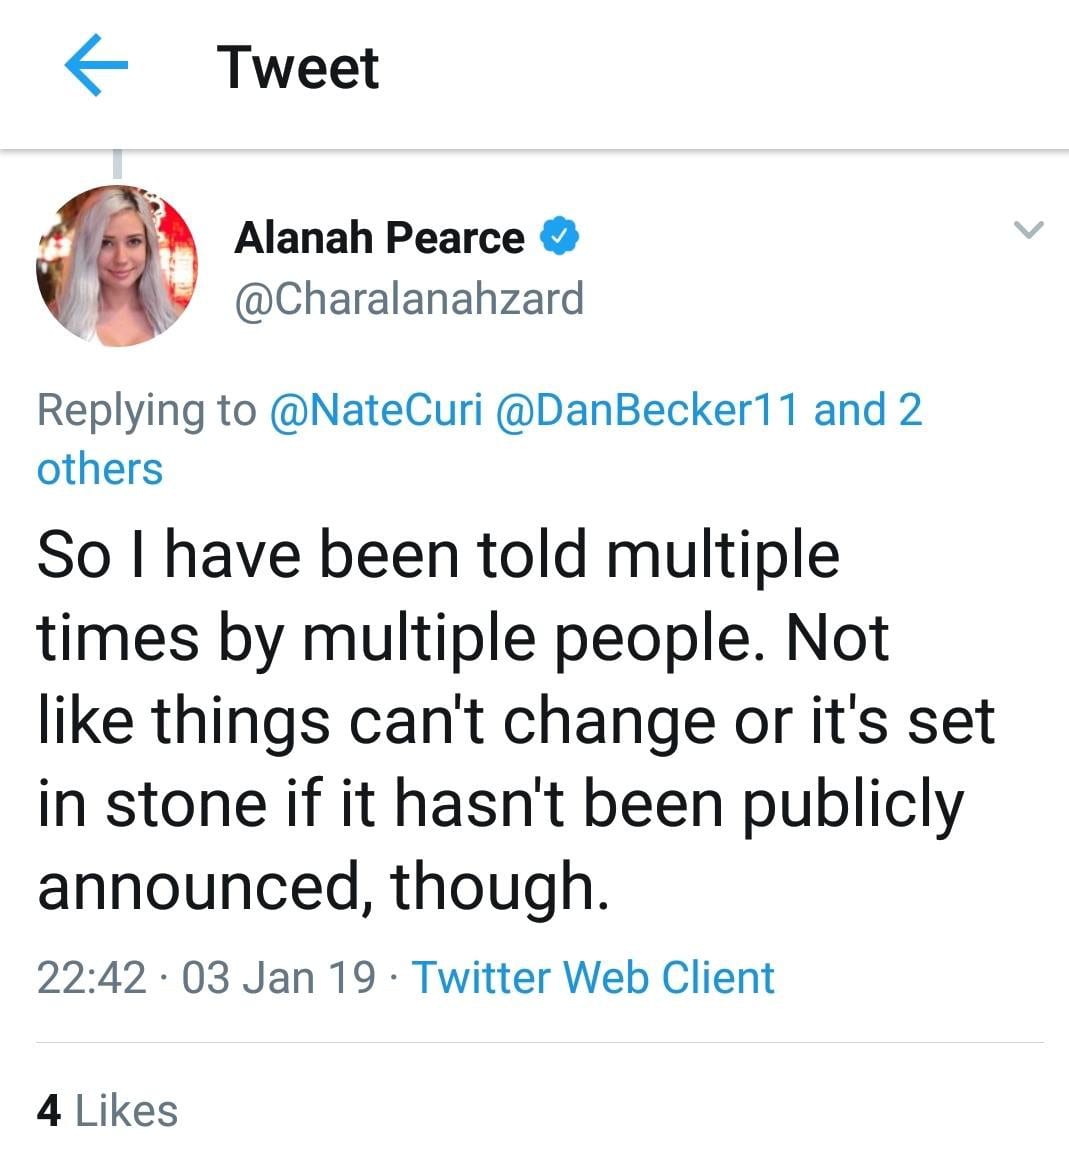This screenshot has width=1069, height=1169.
Task: Click the 'others' link on second line
Action: click(x=99, y=468)
